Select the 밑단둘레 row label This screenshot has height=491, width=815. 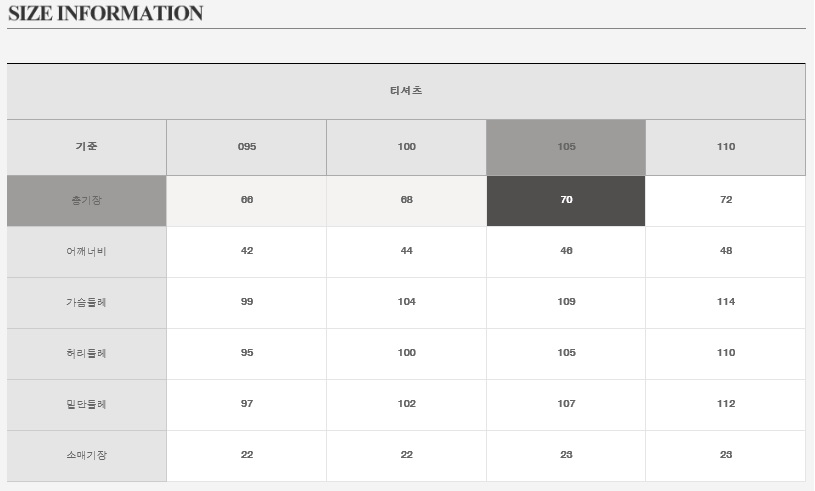[x=87, y=404]
